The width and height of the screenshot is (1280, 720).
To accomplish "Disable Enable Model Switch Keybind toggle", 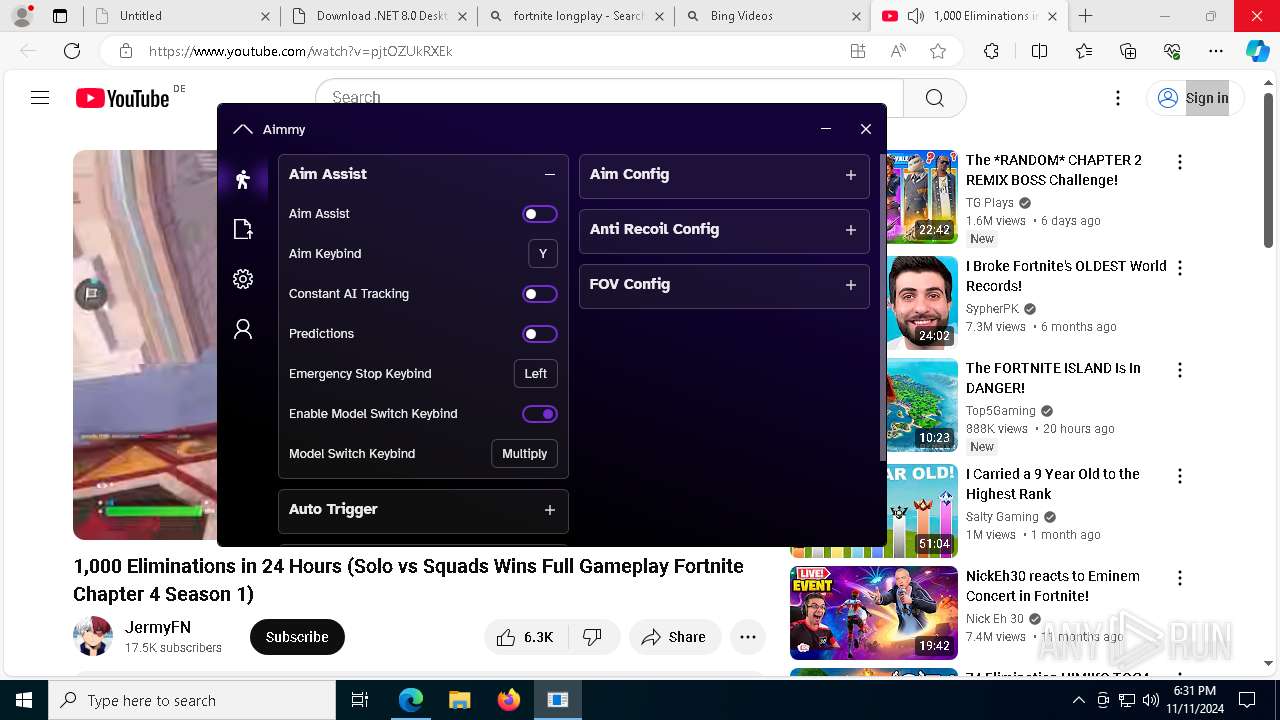I will click(540, 414).
